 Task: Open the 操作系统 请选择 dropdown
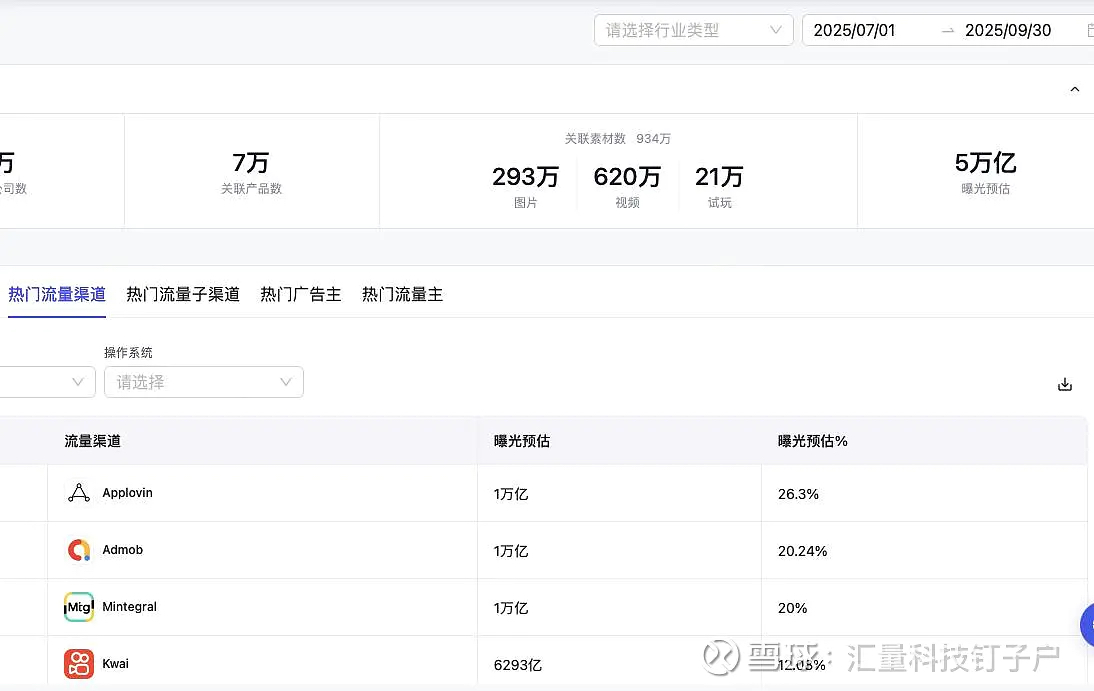[x=204, y=382]
